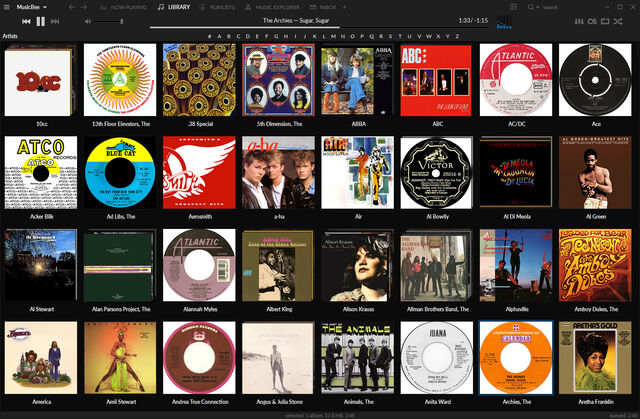The height and width of the screenshot is (419, 640).
Task: Adjust the volume slider
Action: pyautogui.click(x=108, y=21)
